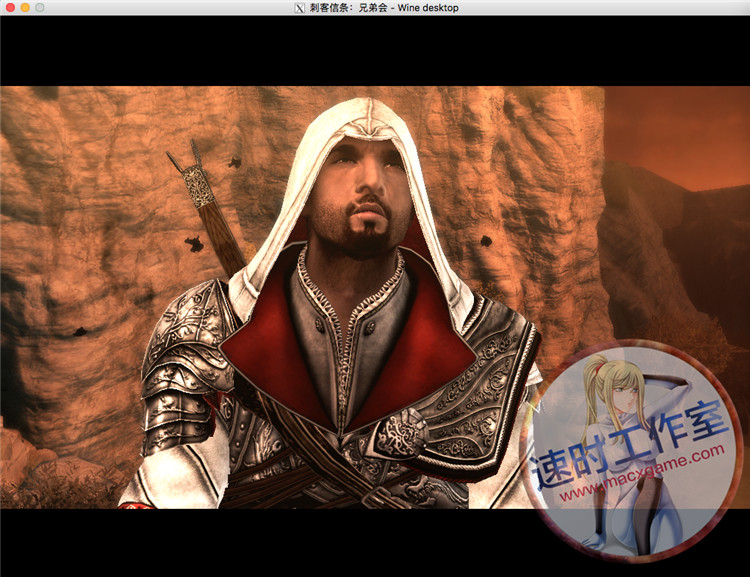
Task: Close the Wine desktop window
Action: (x=10, y=7)
